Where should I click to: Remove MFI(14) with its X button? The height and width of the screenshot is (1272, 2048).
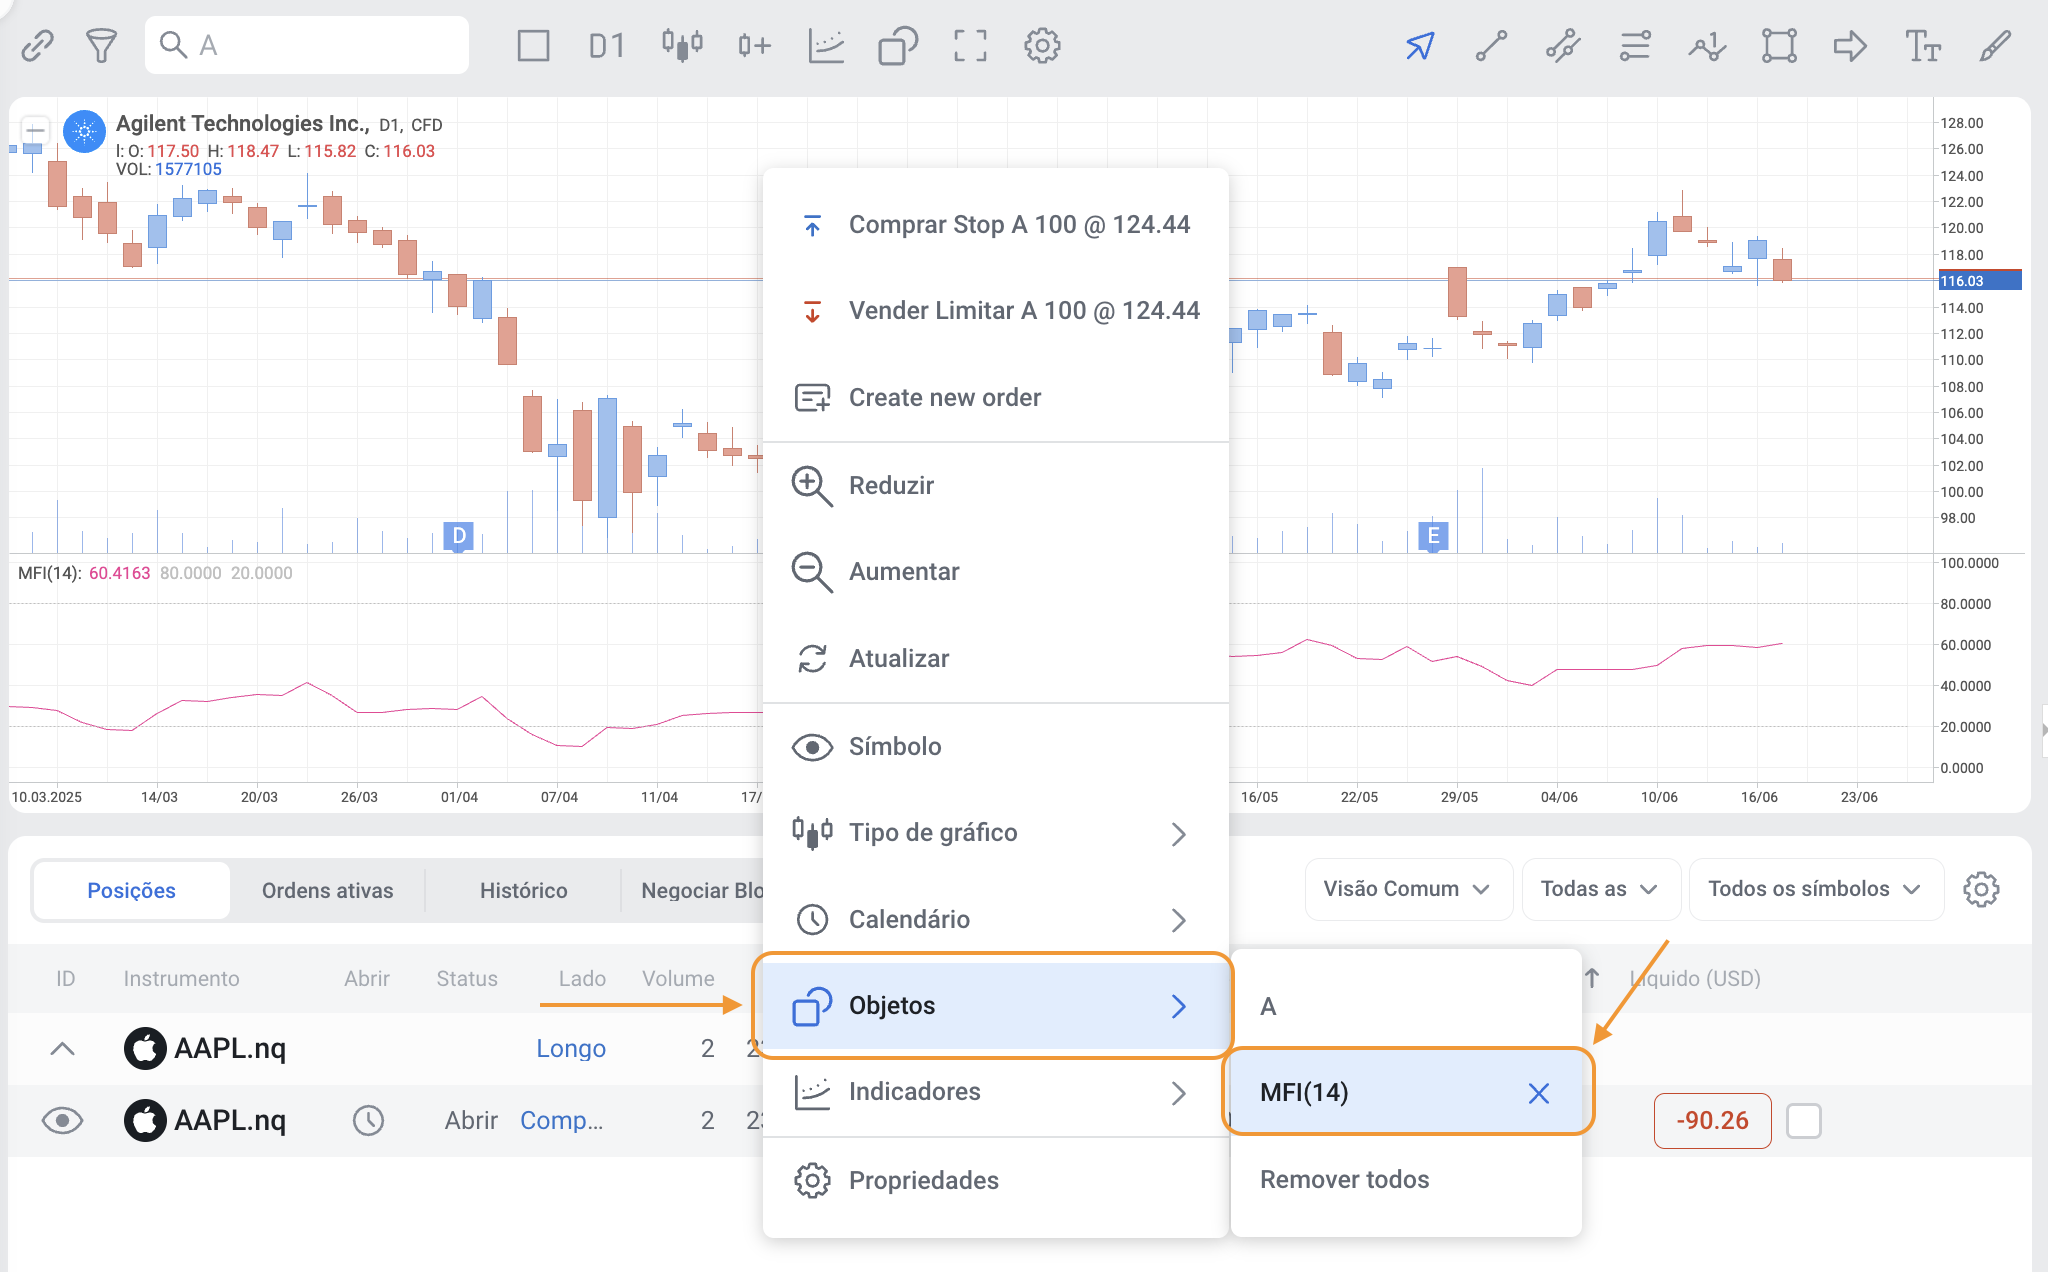(1538, 1093)
